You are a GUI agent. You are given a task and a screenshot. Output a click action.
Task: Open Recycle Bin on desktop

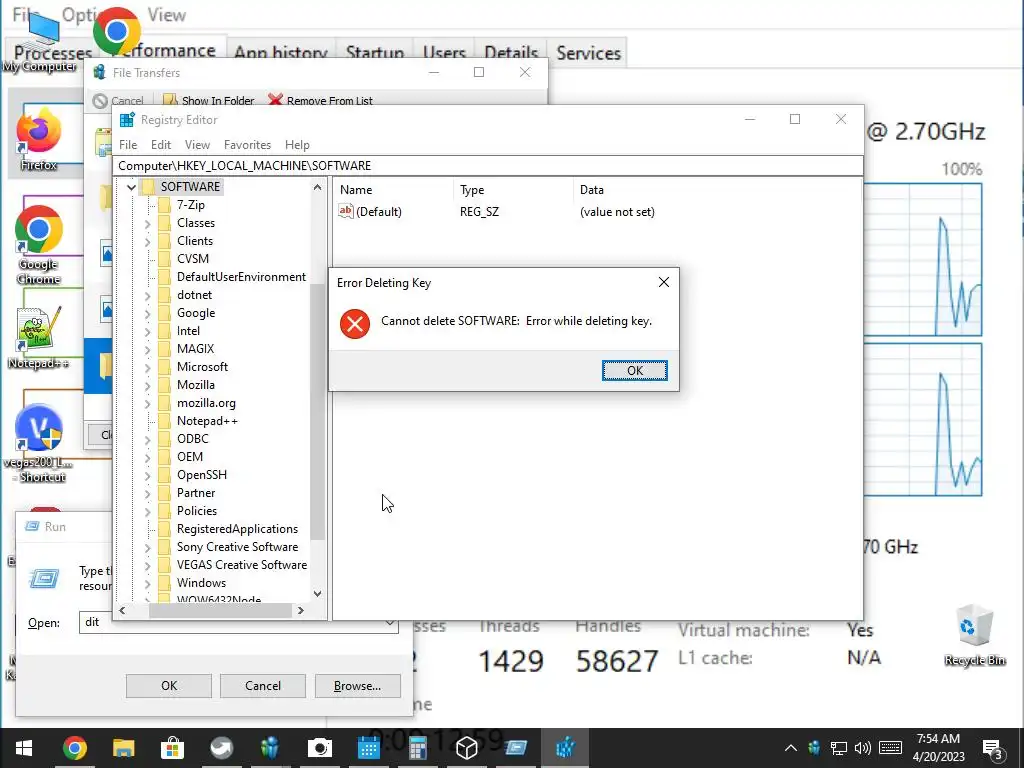[x=974, y=635]
